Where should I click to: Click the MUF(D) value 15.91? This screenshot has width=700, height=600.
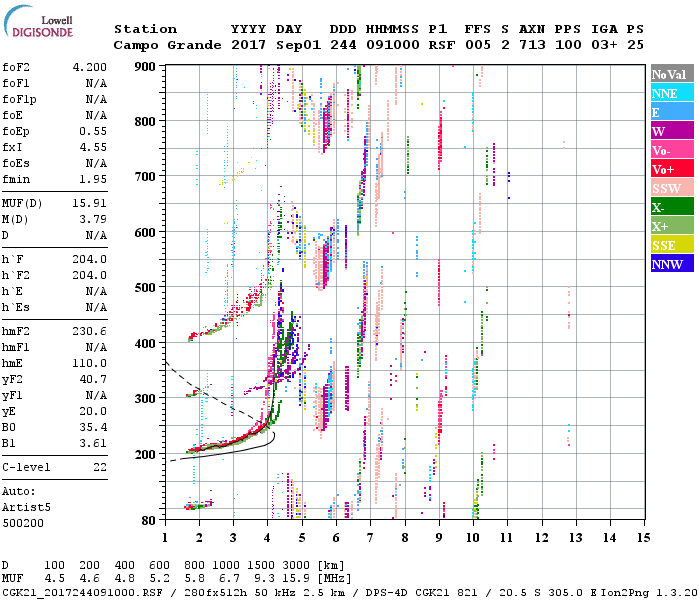tap(90, 203)
